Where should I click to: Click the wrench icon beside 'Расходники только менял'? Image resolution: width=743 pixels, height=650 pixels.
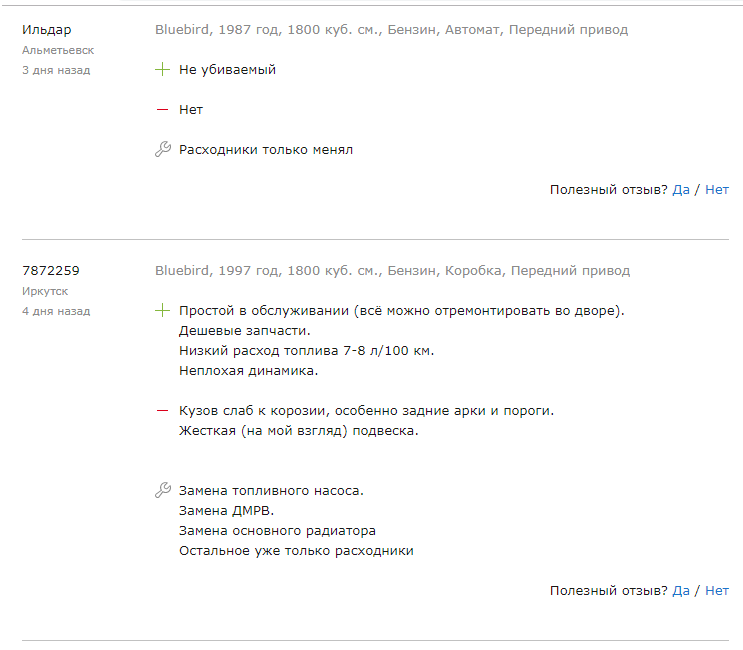pyautogui.click(x=163, y=149)
